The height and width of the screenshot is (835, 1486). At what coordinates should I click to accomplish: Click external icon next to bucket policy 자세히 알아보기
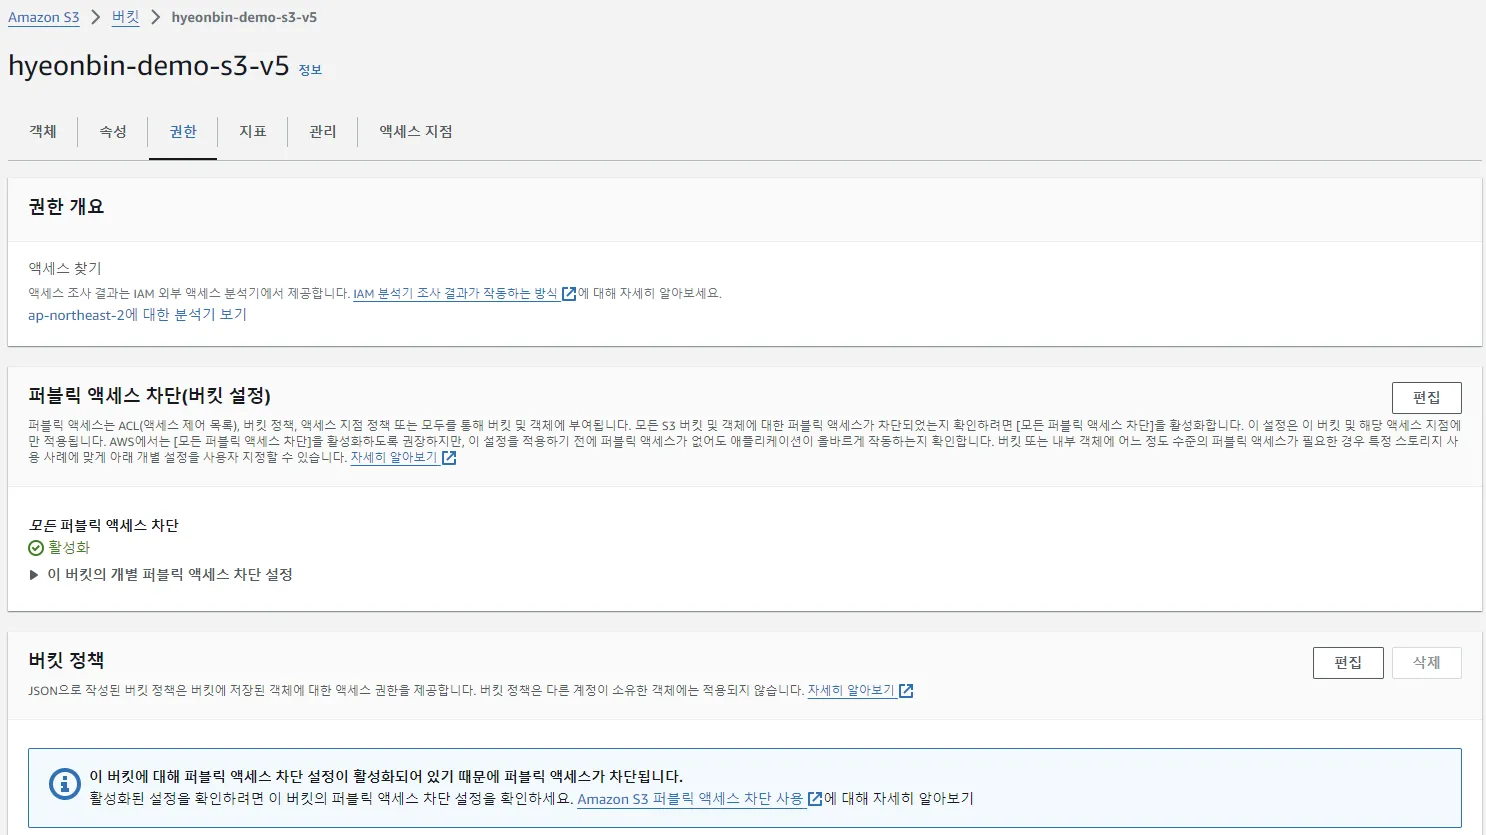906,691
